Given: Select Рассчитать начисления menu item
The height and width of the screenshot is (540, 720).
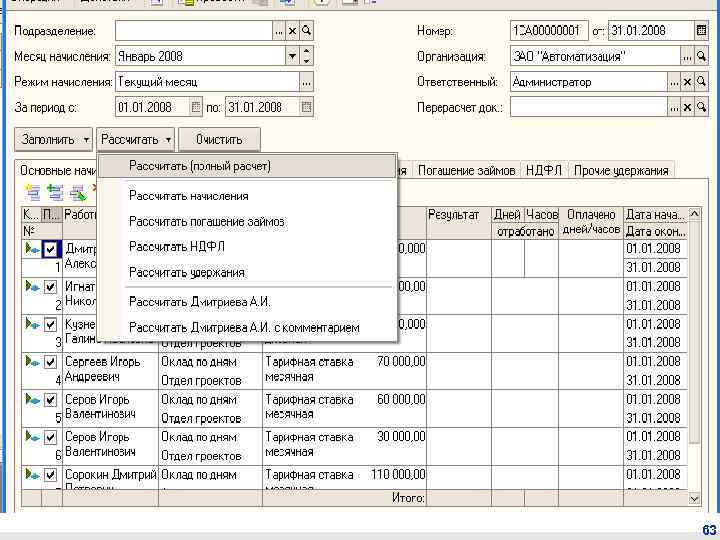Looking at the screenshot, I should 248,196.
